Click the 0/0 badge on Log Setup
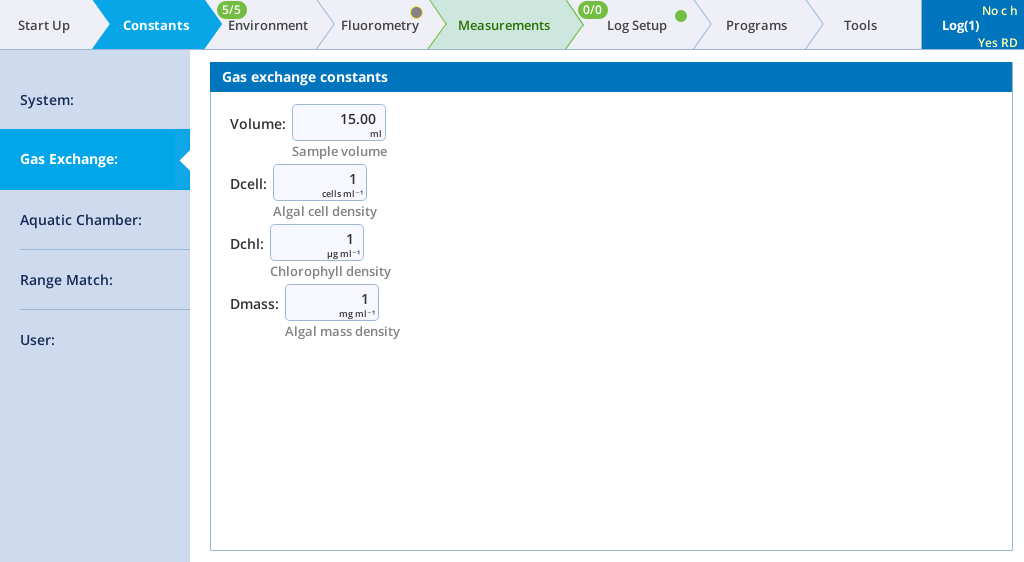Screen dimensions: 1024x562 [x=593, y=10]
